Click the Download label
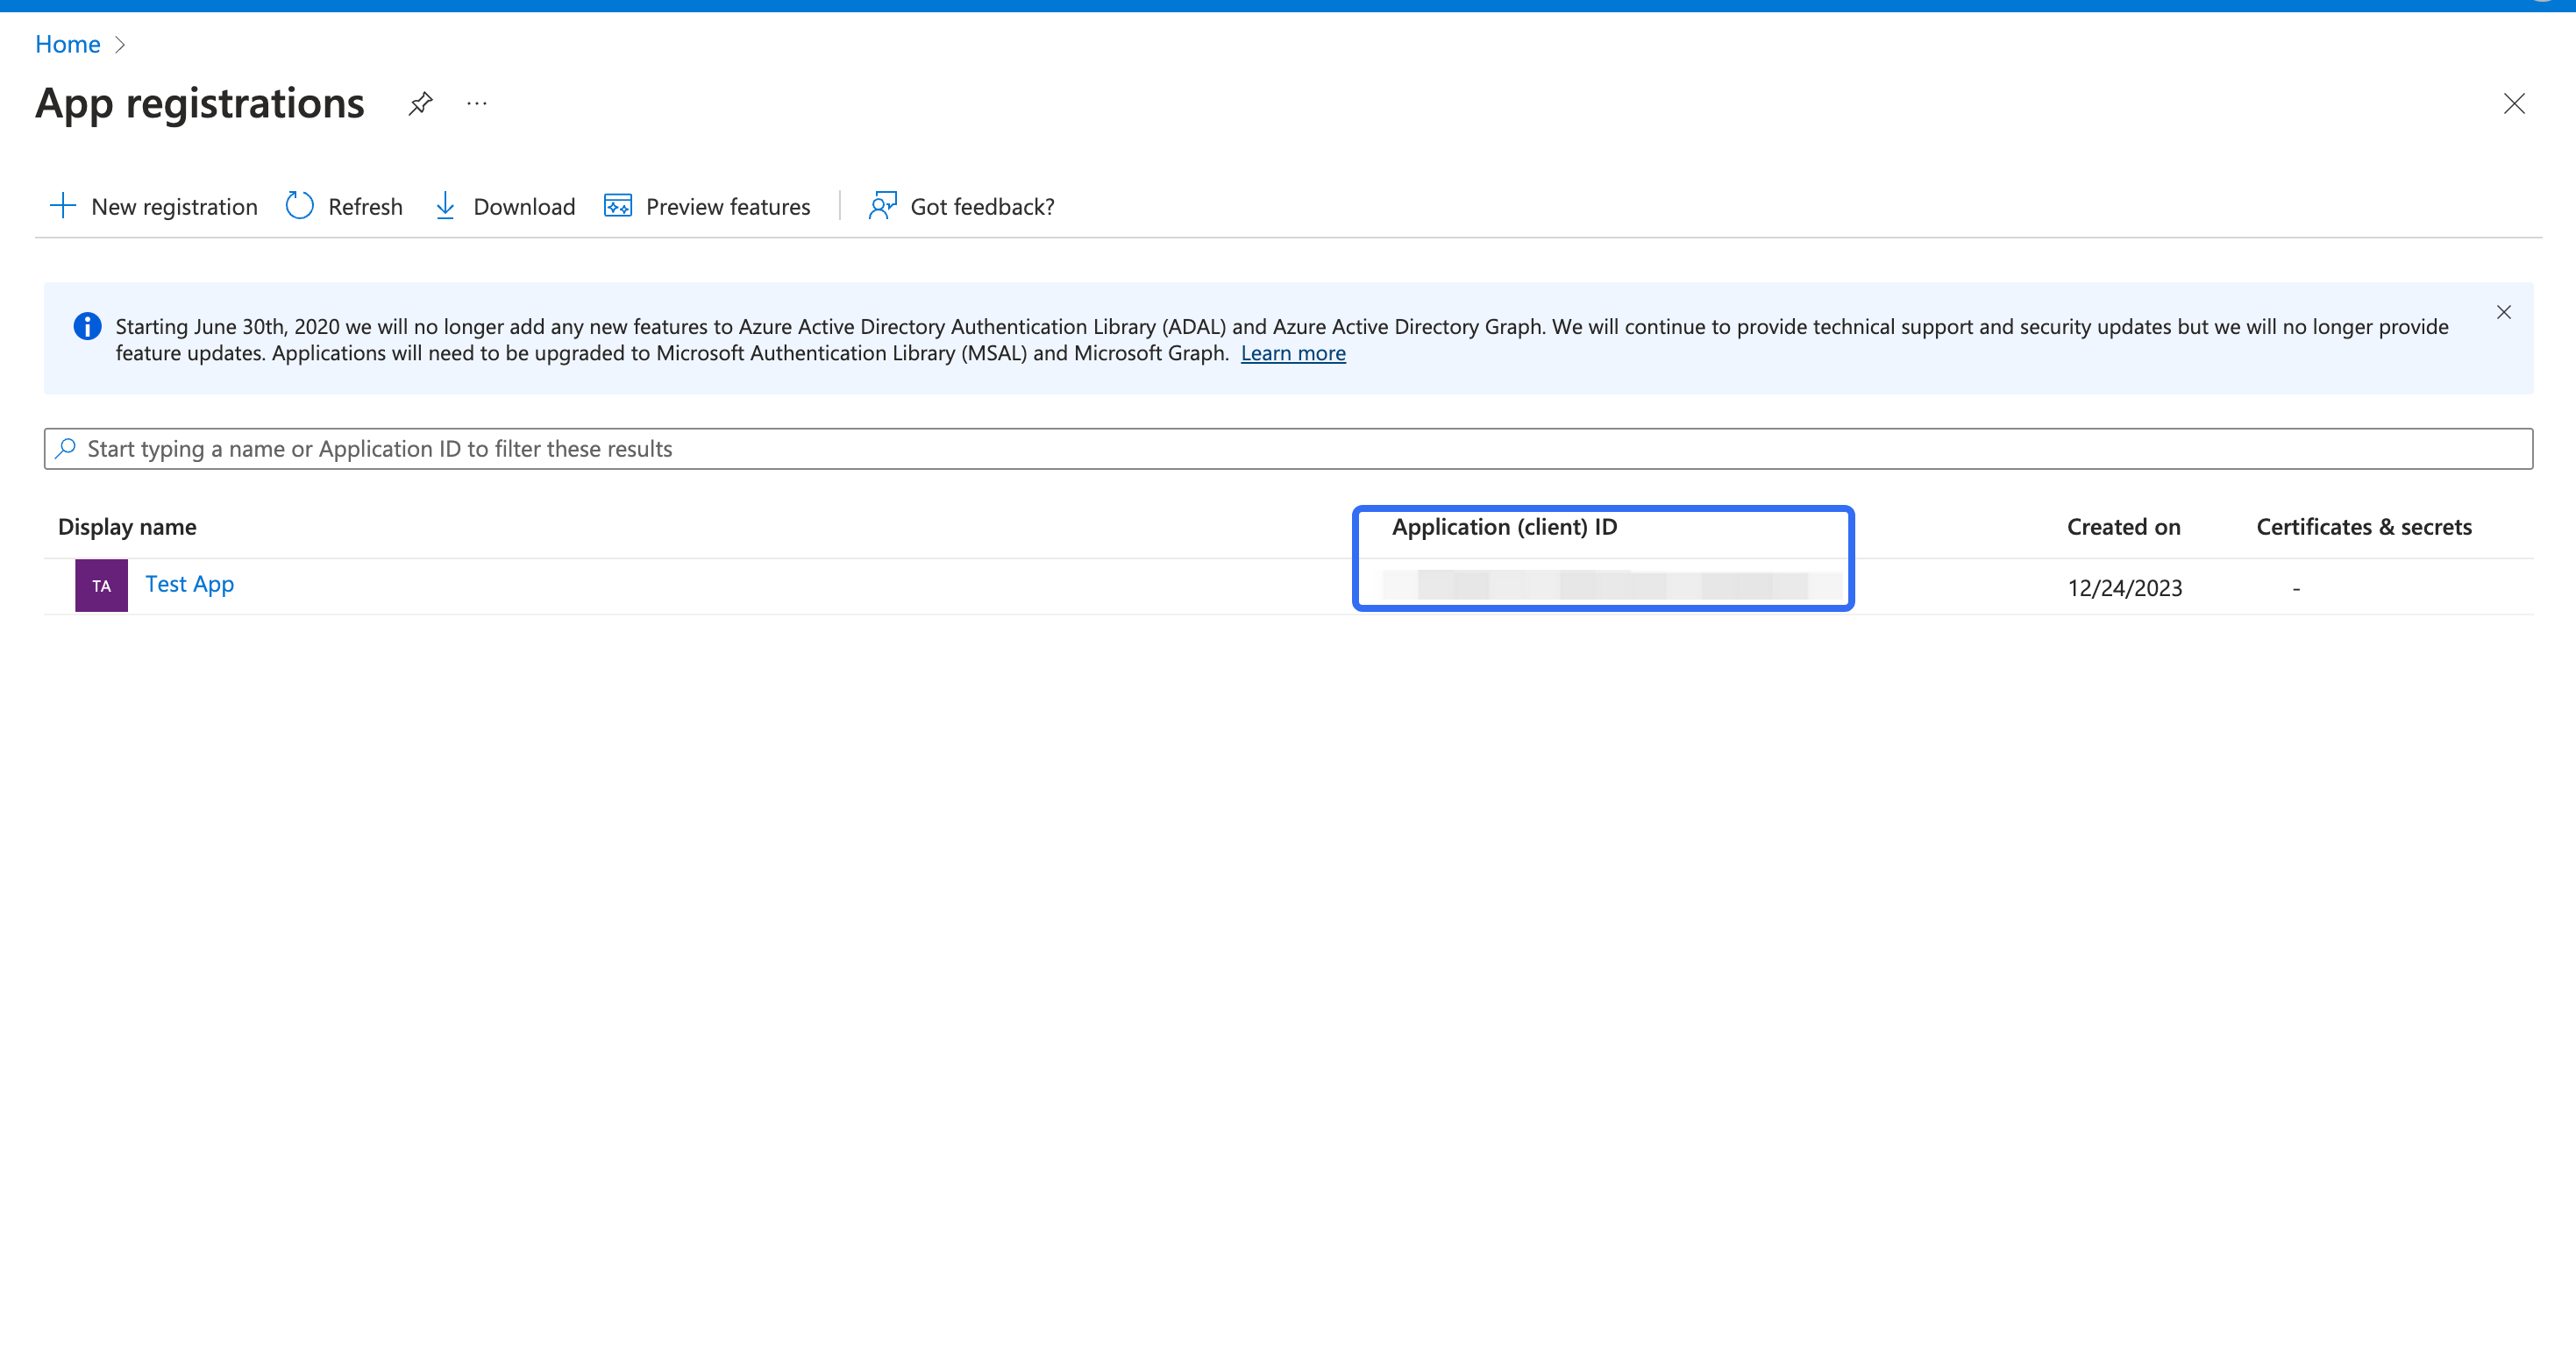 [x=524, y=206]
